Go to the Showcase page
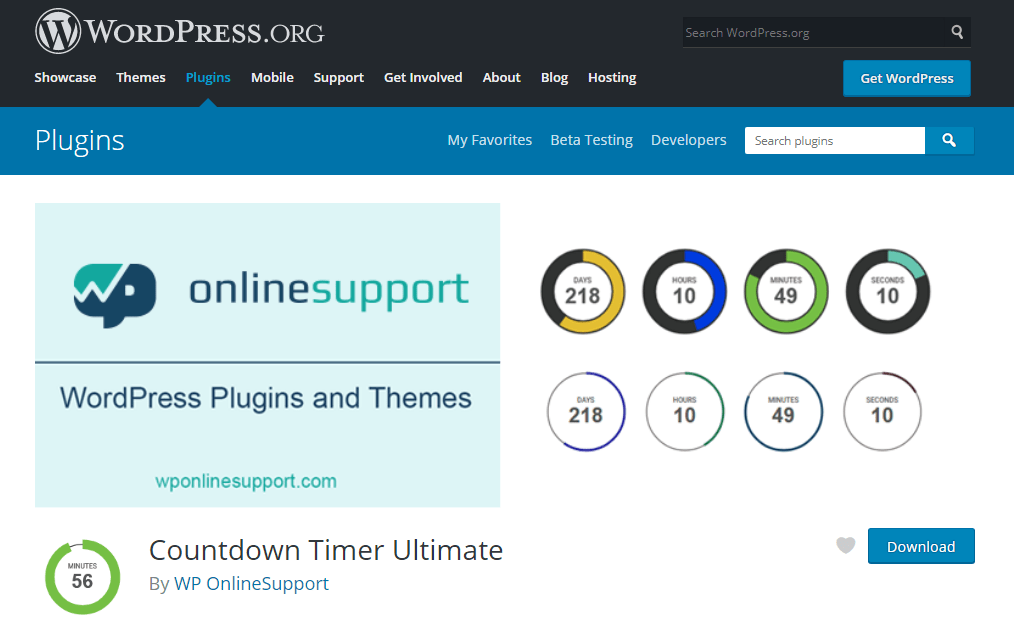This screenshot has width=1014, height=621. click(x=65, y=78)
